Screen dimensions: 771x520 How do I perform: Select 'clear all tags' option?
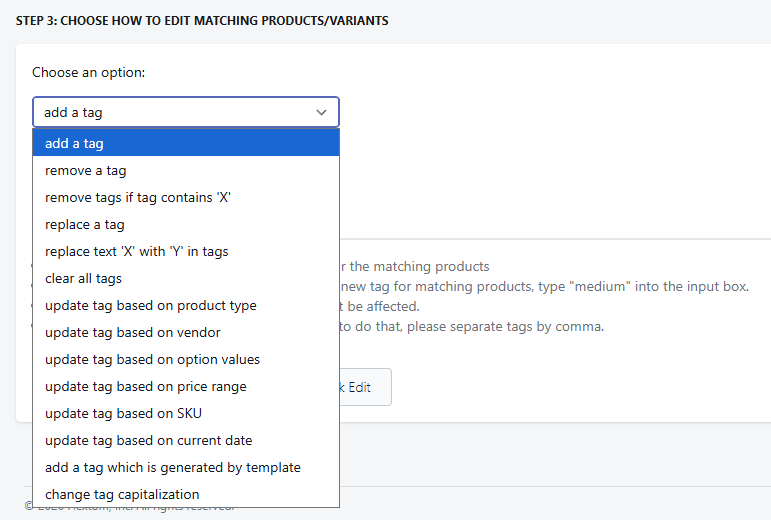tap(186, 279)
